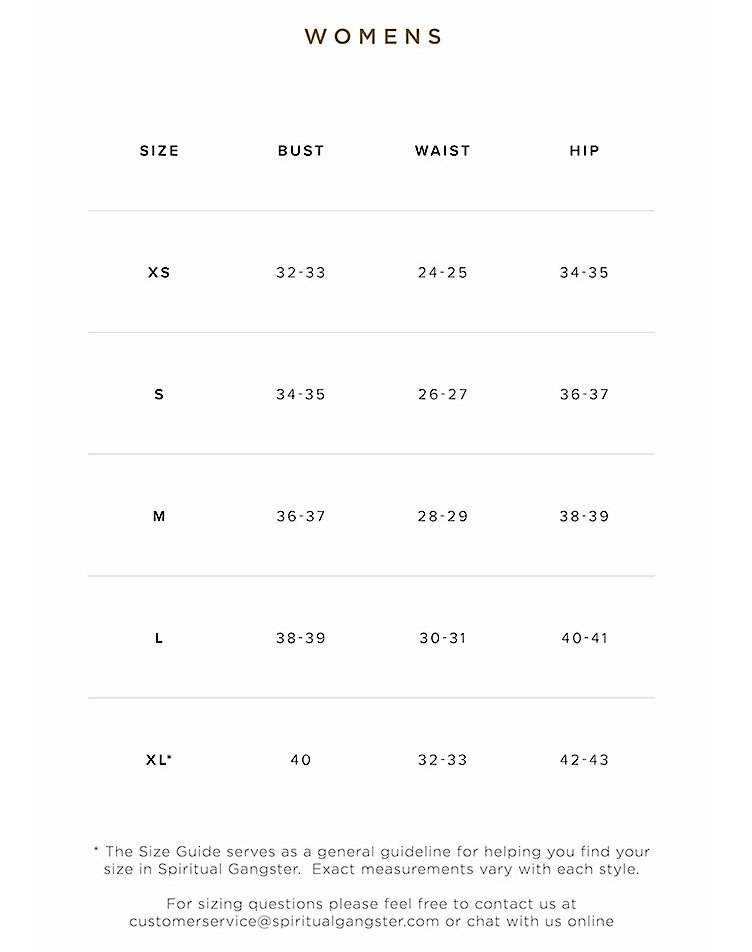Click the Size Guide disclaimer note
Screen dimensions: 752x952
(371, 860)
